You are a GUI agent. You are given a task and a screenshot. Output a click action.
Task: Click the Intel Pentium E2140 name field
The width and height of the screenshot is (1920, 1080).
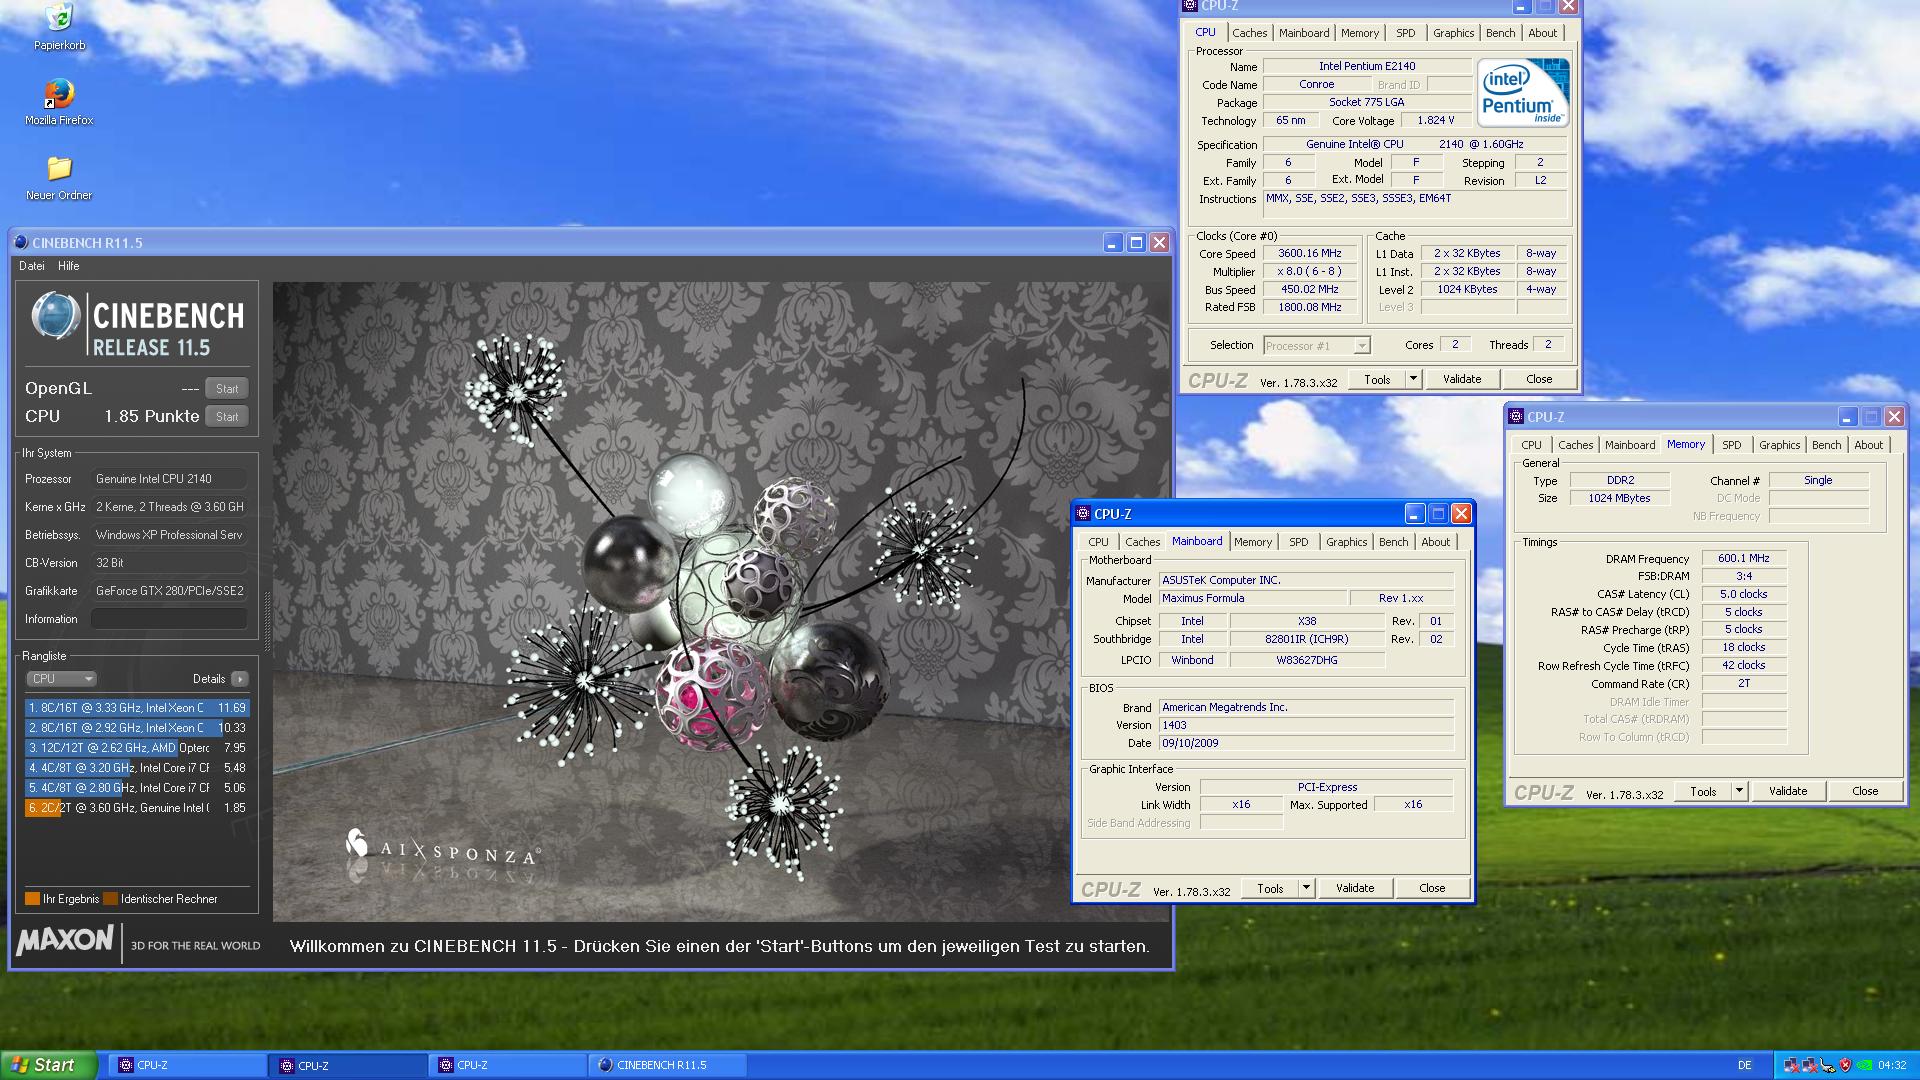[x=1366, y=66]
